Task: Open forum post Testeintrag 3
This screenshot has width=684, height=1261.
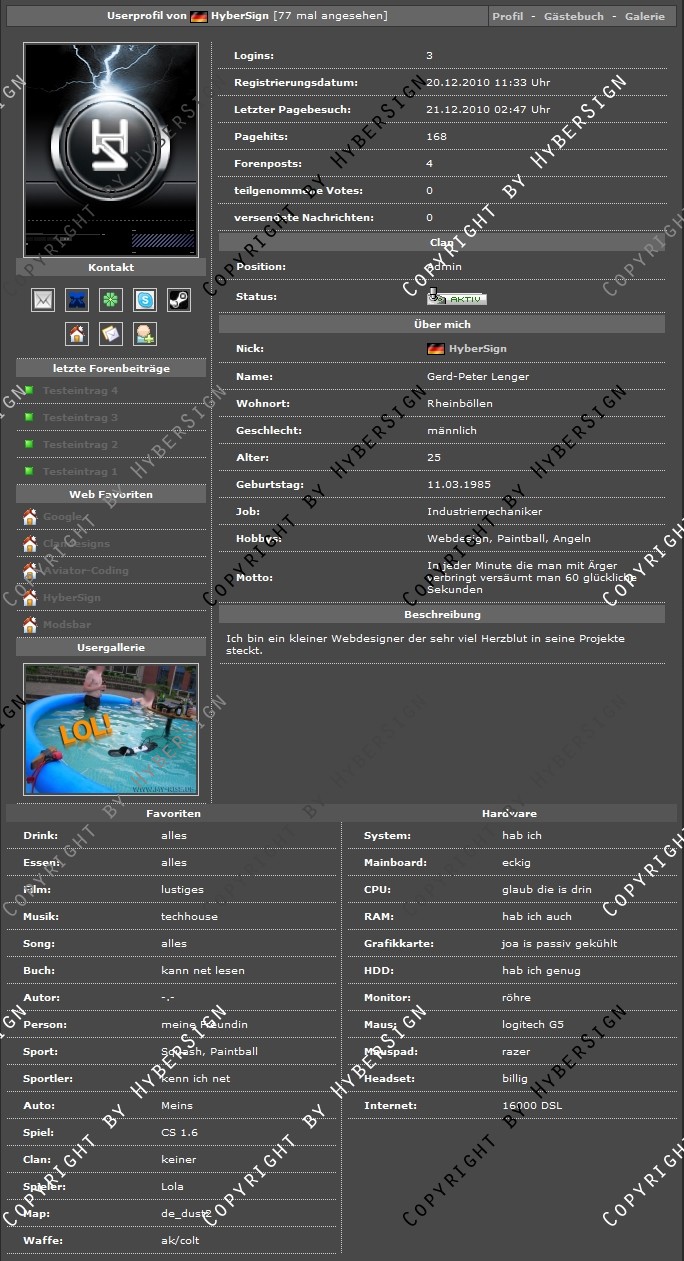Action: point(80,418)
